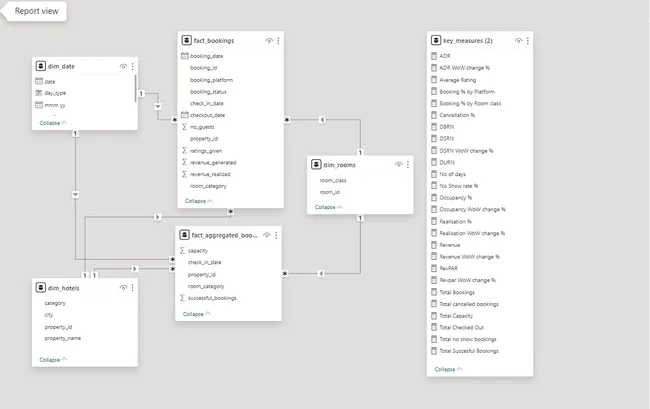Screen dimensions: 650x409
Task: Click the day_type calculated column icon
Action: point(39,93)
